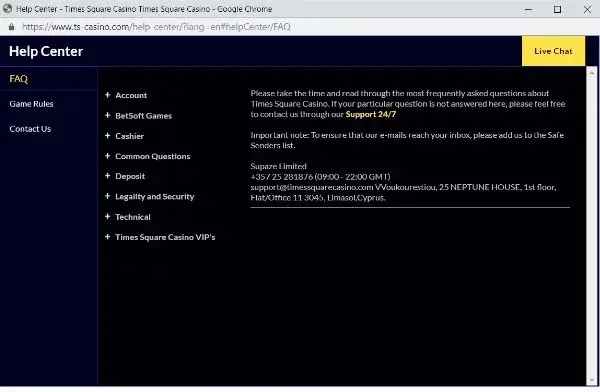
Task: Click the plus icon beside Legality and Security
Action: (x=108, y=196)
